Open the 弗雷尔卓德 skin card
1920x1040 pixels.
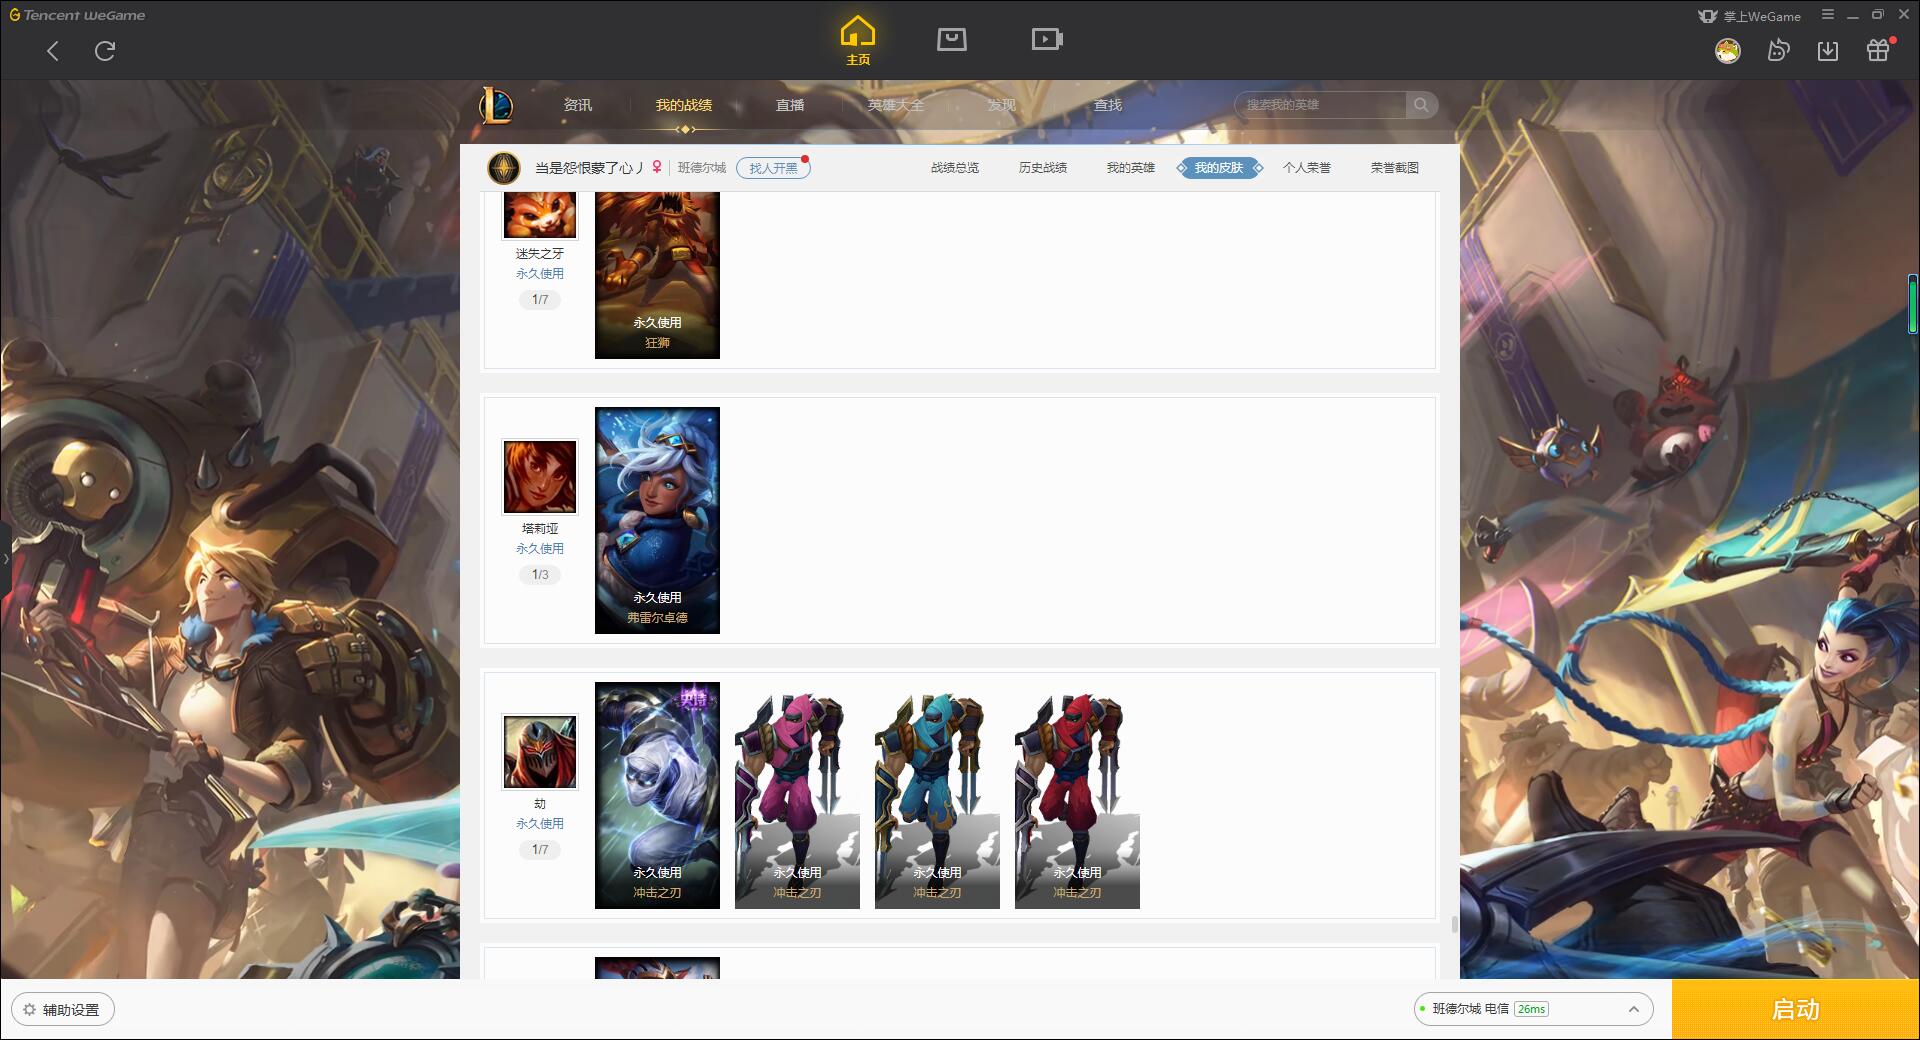coord(657,520)
